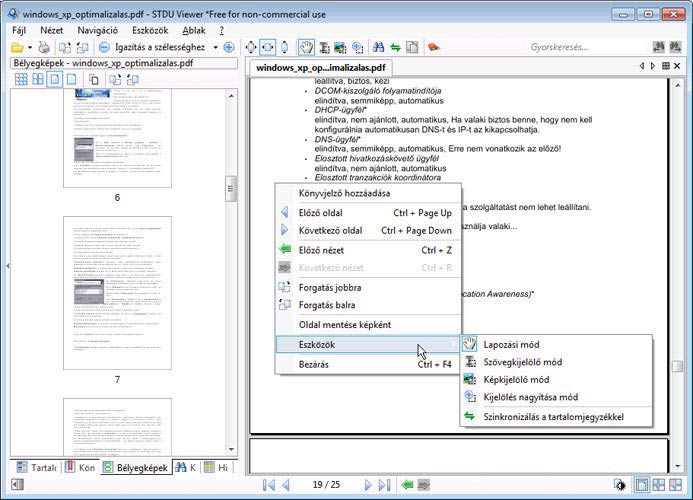Image resolution: width=693 pixels, height=500 pixels.
Task: Choose Könyvjelző hozzáadása in context menu
Action: [x=368, y=193]
